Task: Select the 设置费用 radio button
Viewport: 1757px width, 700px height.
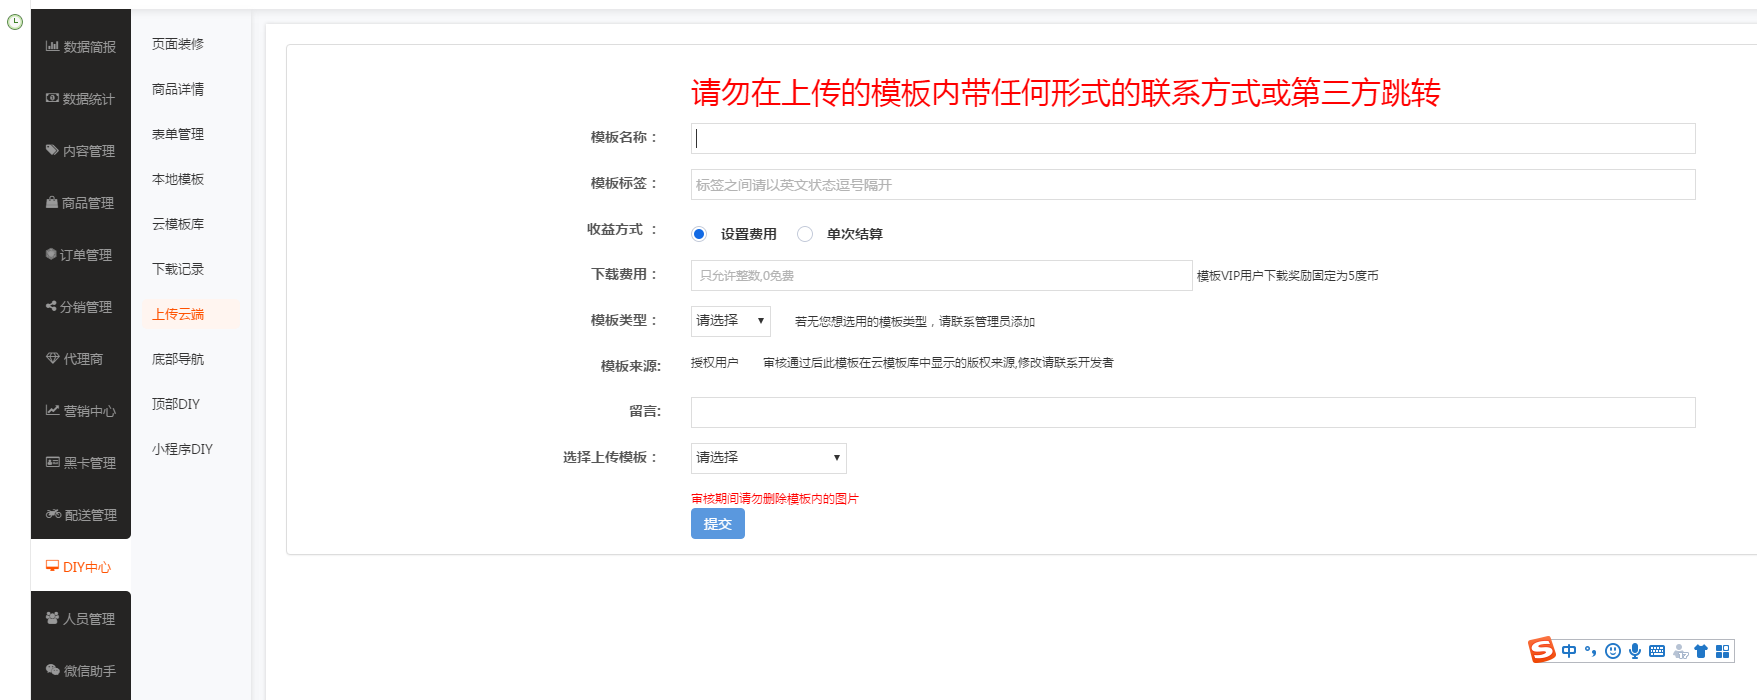Action: 699,234
